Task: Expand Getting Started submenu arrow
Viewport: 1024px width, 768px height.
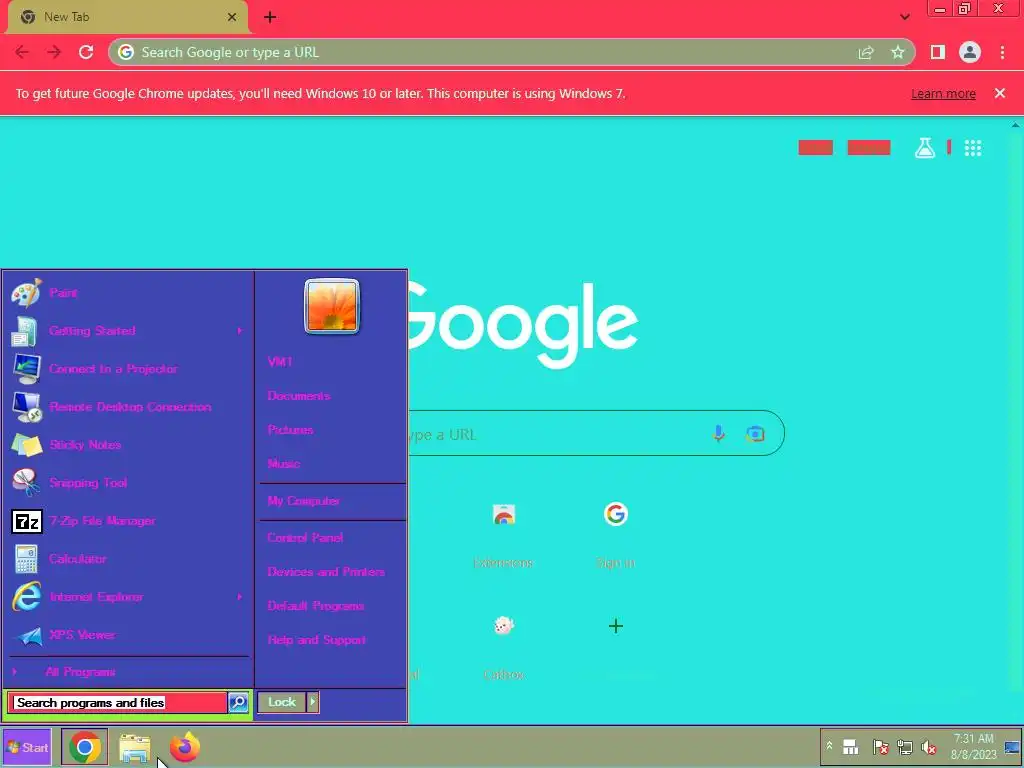Action: point(240,330)
